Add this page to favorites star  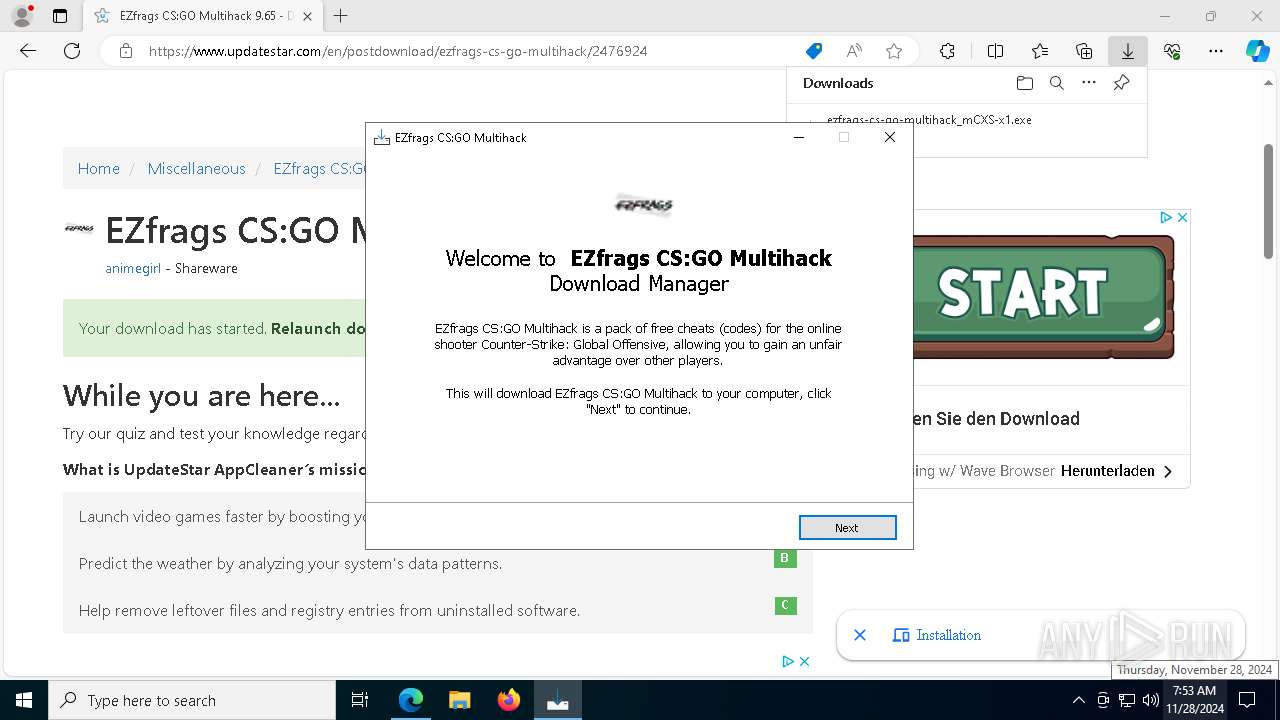pos(894,51)
